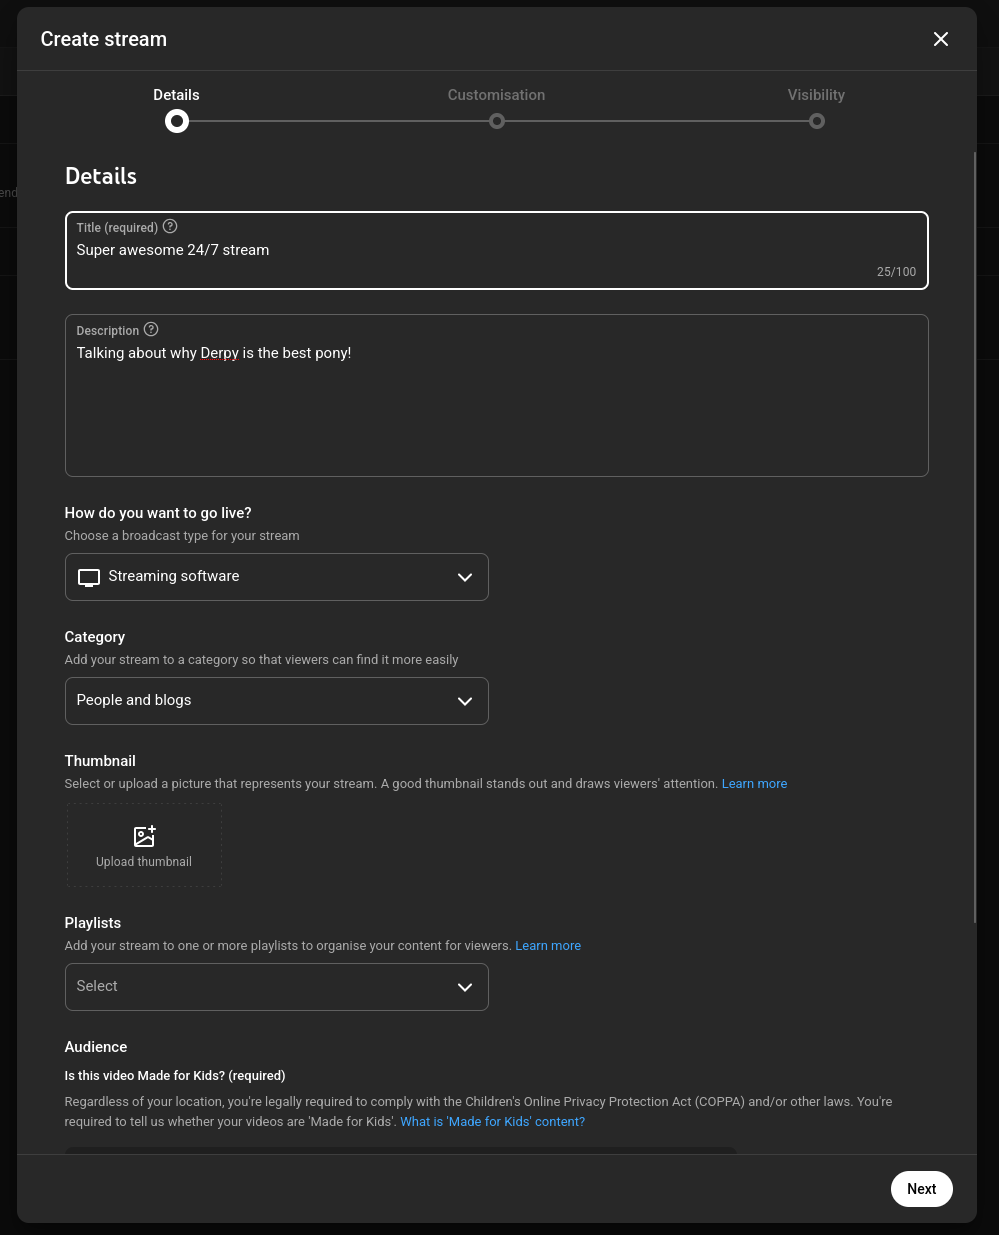The width and height of the screenshot is (999, 1235).
Task: Click the Visibility step circle indicator
Action: (816, 120)
